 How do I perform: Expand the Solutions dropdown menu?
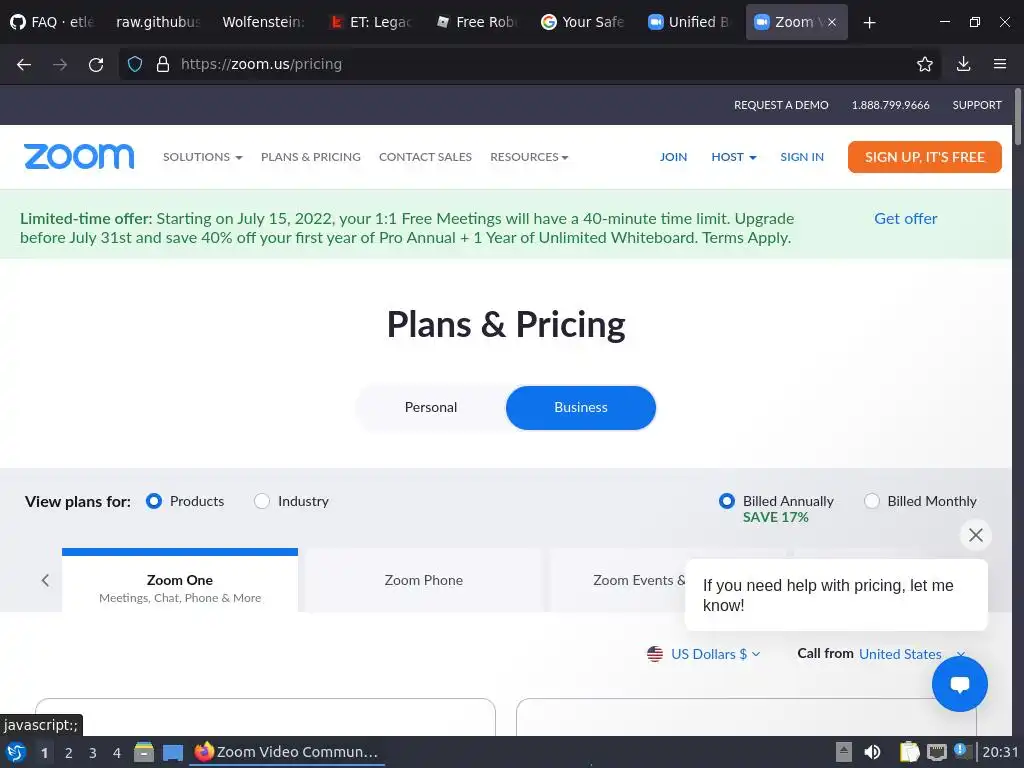point(202,157)
